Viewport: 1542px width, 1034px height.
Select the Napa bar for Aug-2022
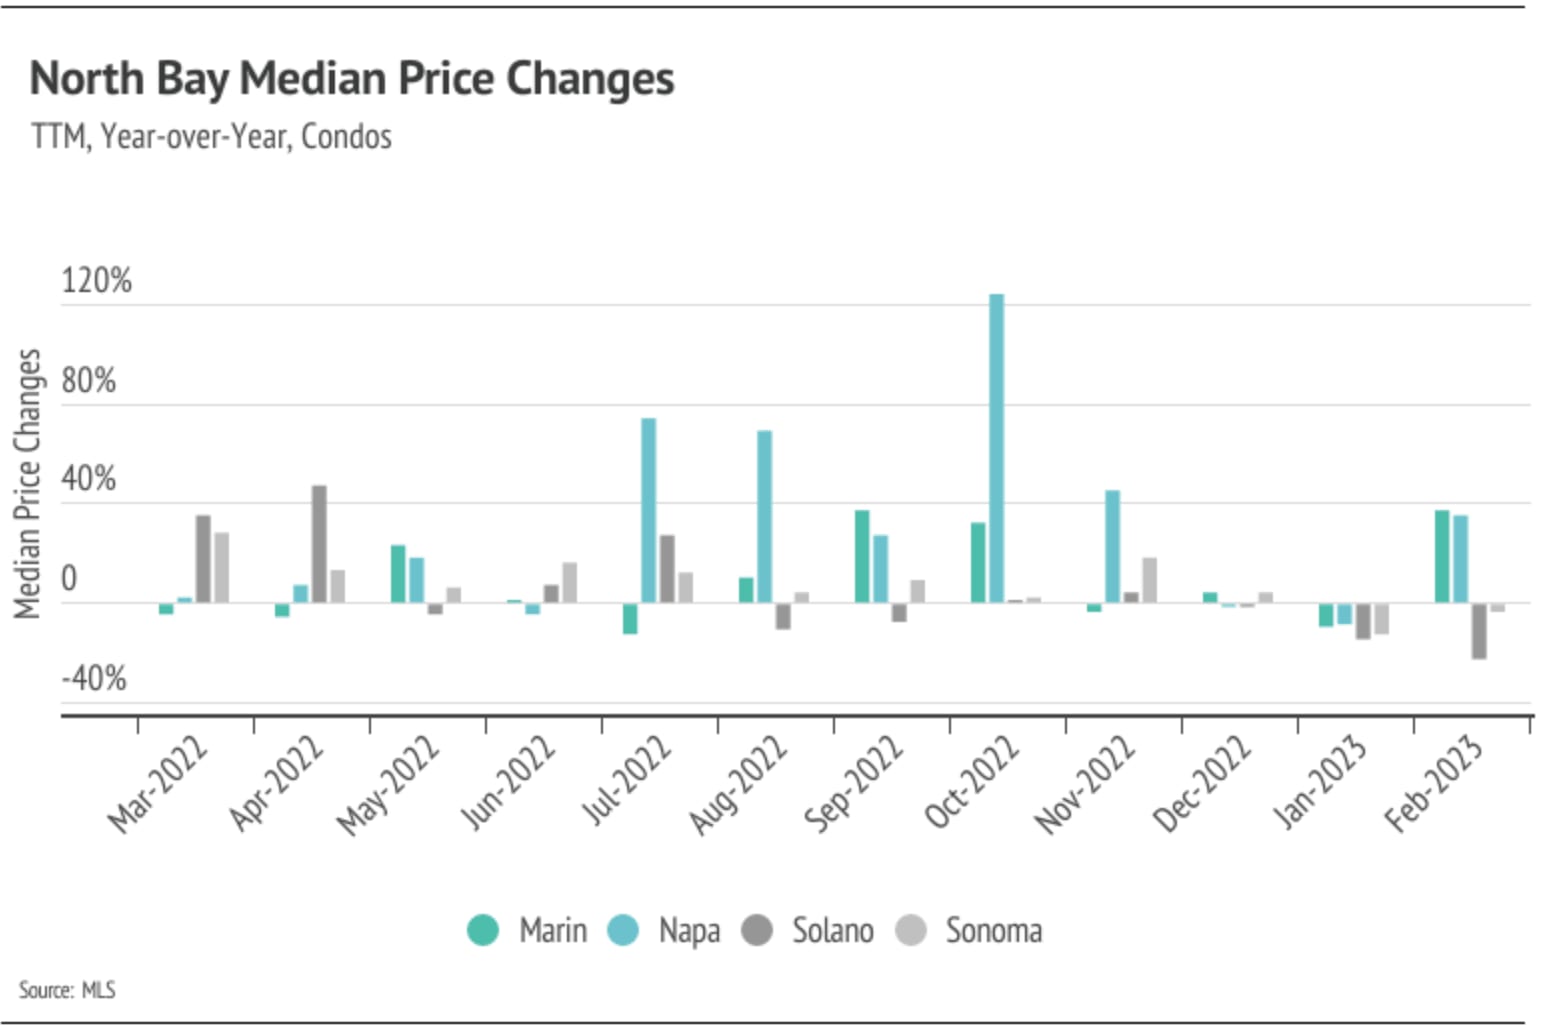[764, 516]
